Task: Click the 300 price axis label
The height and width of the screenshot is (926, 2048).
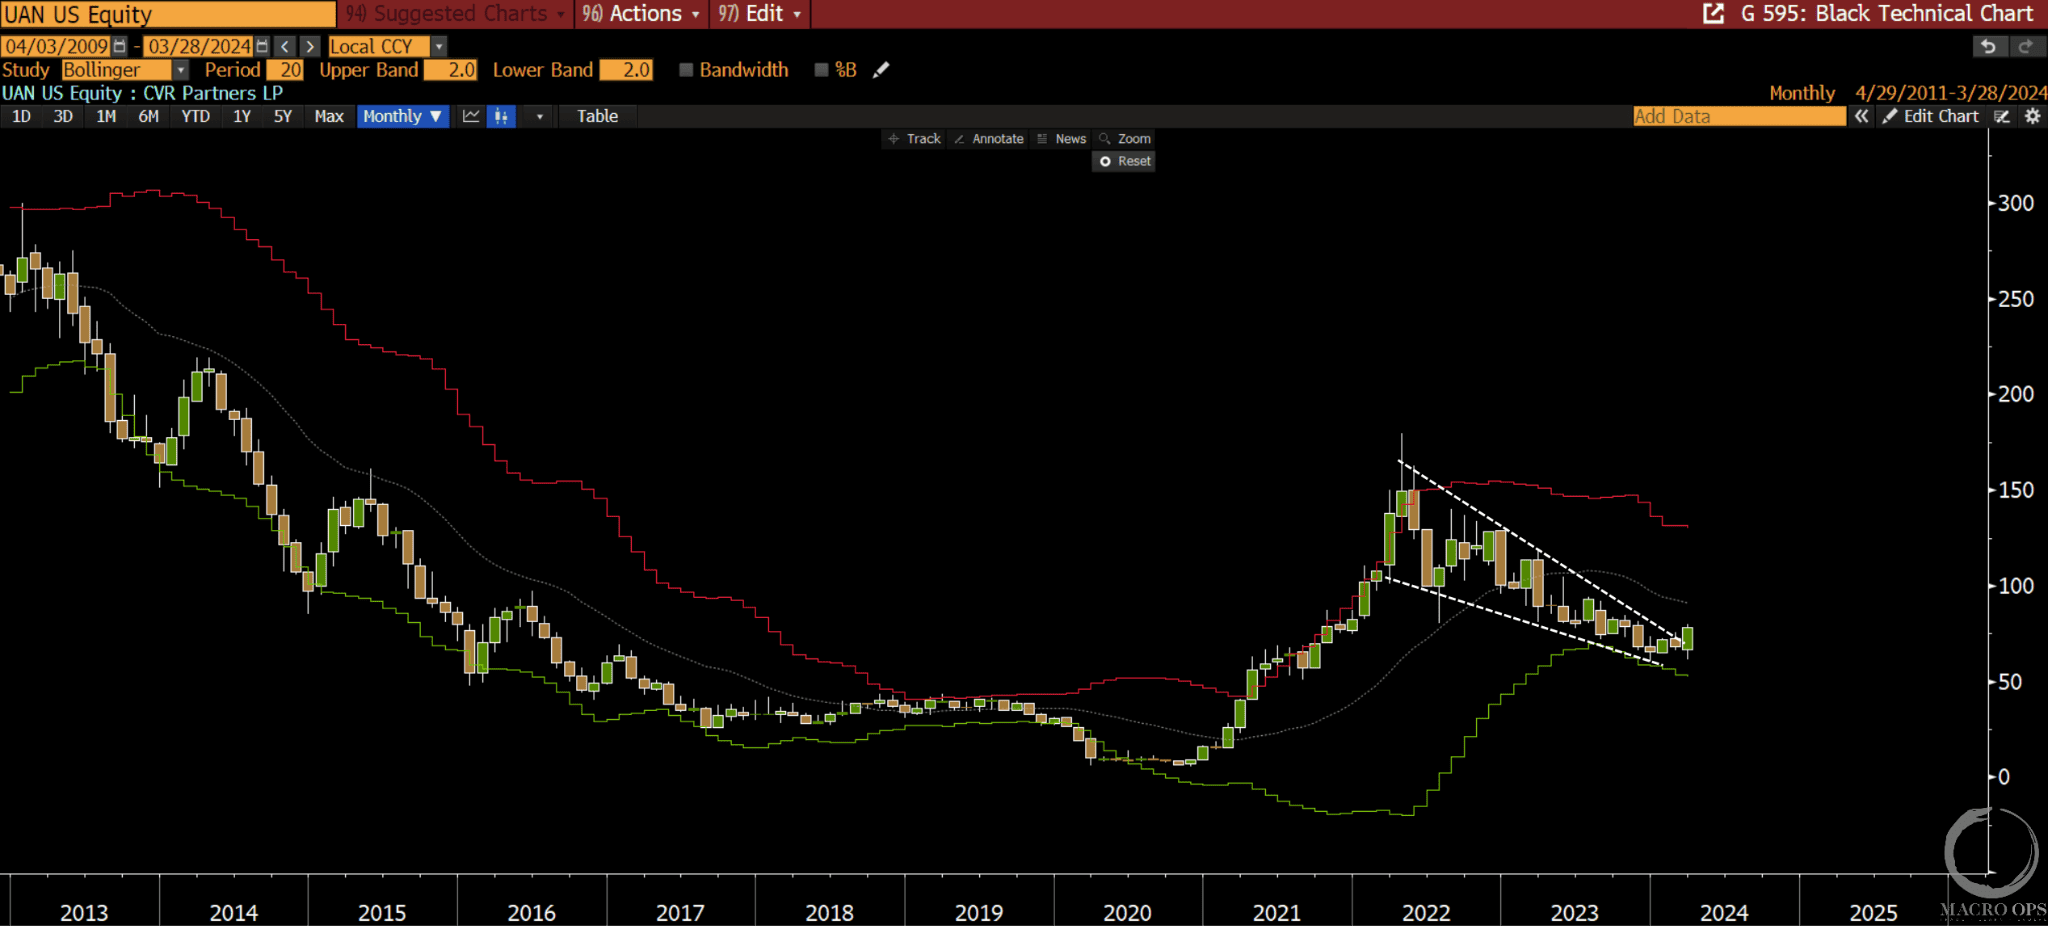Action: pyautogui.click(x=2016, y=203)
